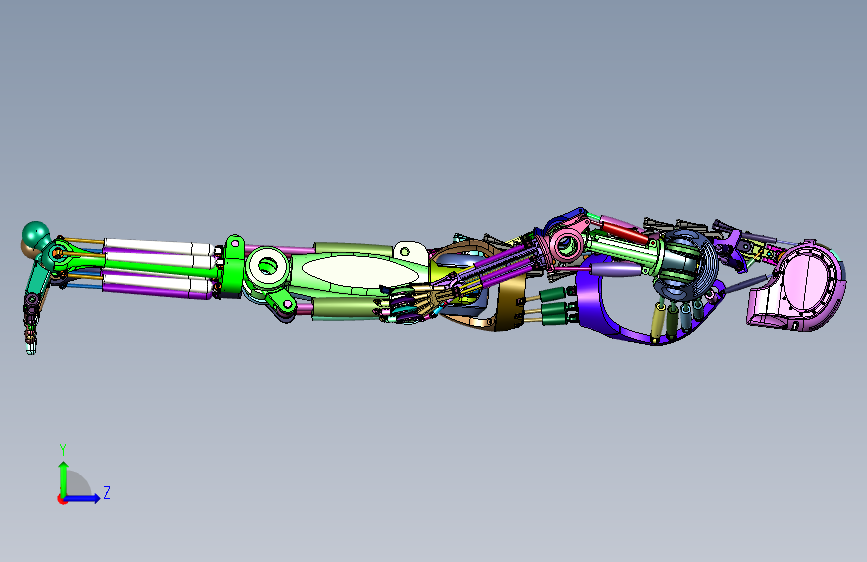Click the red X axis origin dot of the triad

pos(61,499)
